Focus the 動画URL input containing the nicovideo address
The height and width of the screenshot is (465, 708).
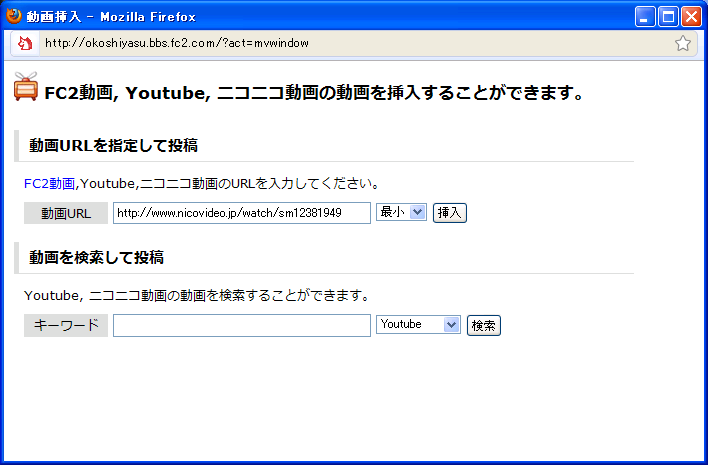coord(241,213)
